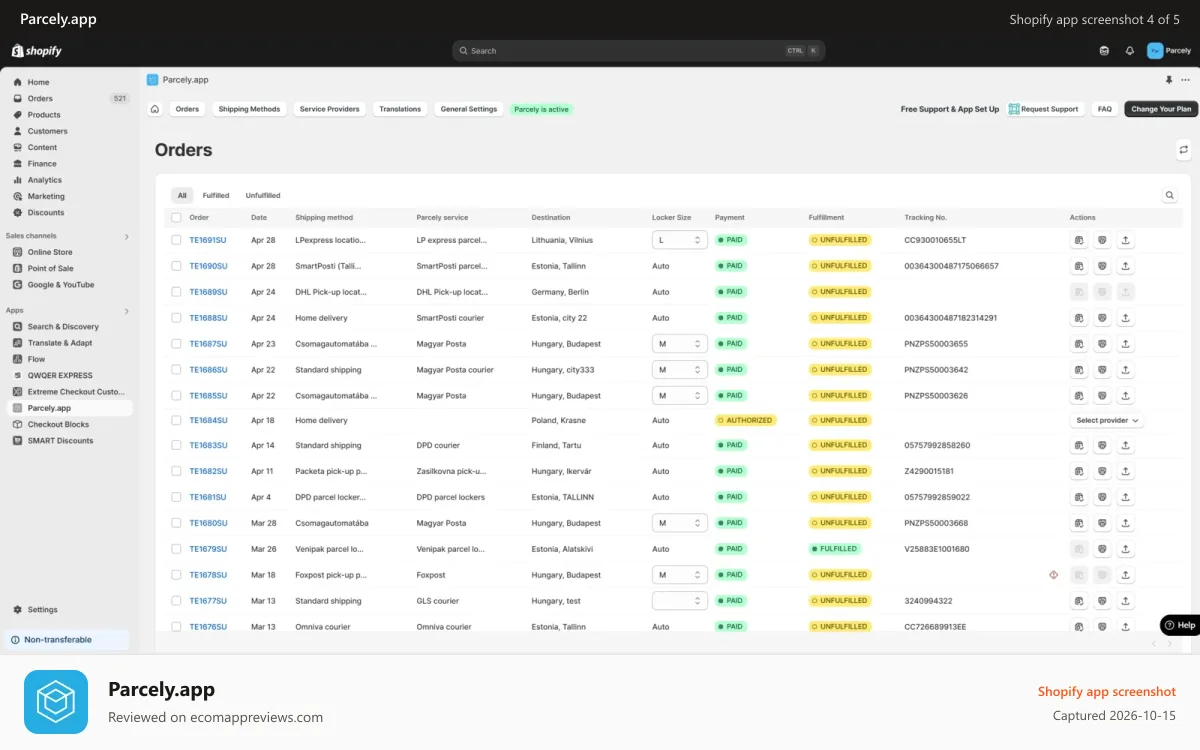Check the box for order TE1690SU
1200x750 pixels.
coord(176,266)
